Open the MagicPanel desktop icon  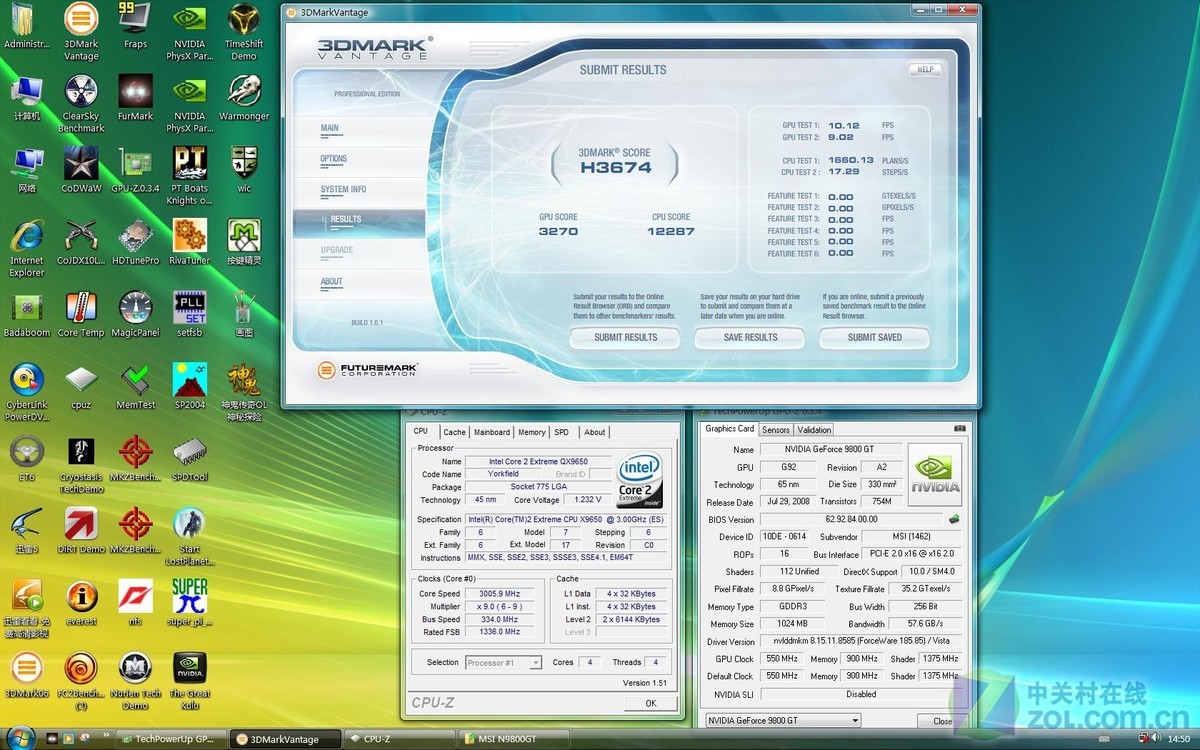[135, 314]
